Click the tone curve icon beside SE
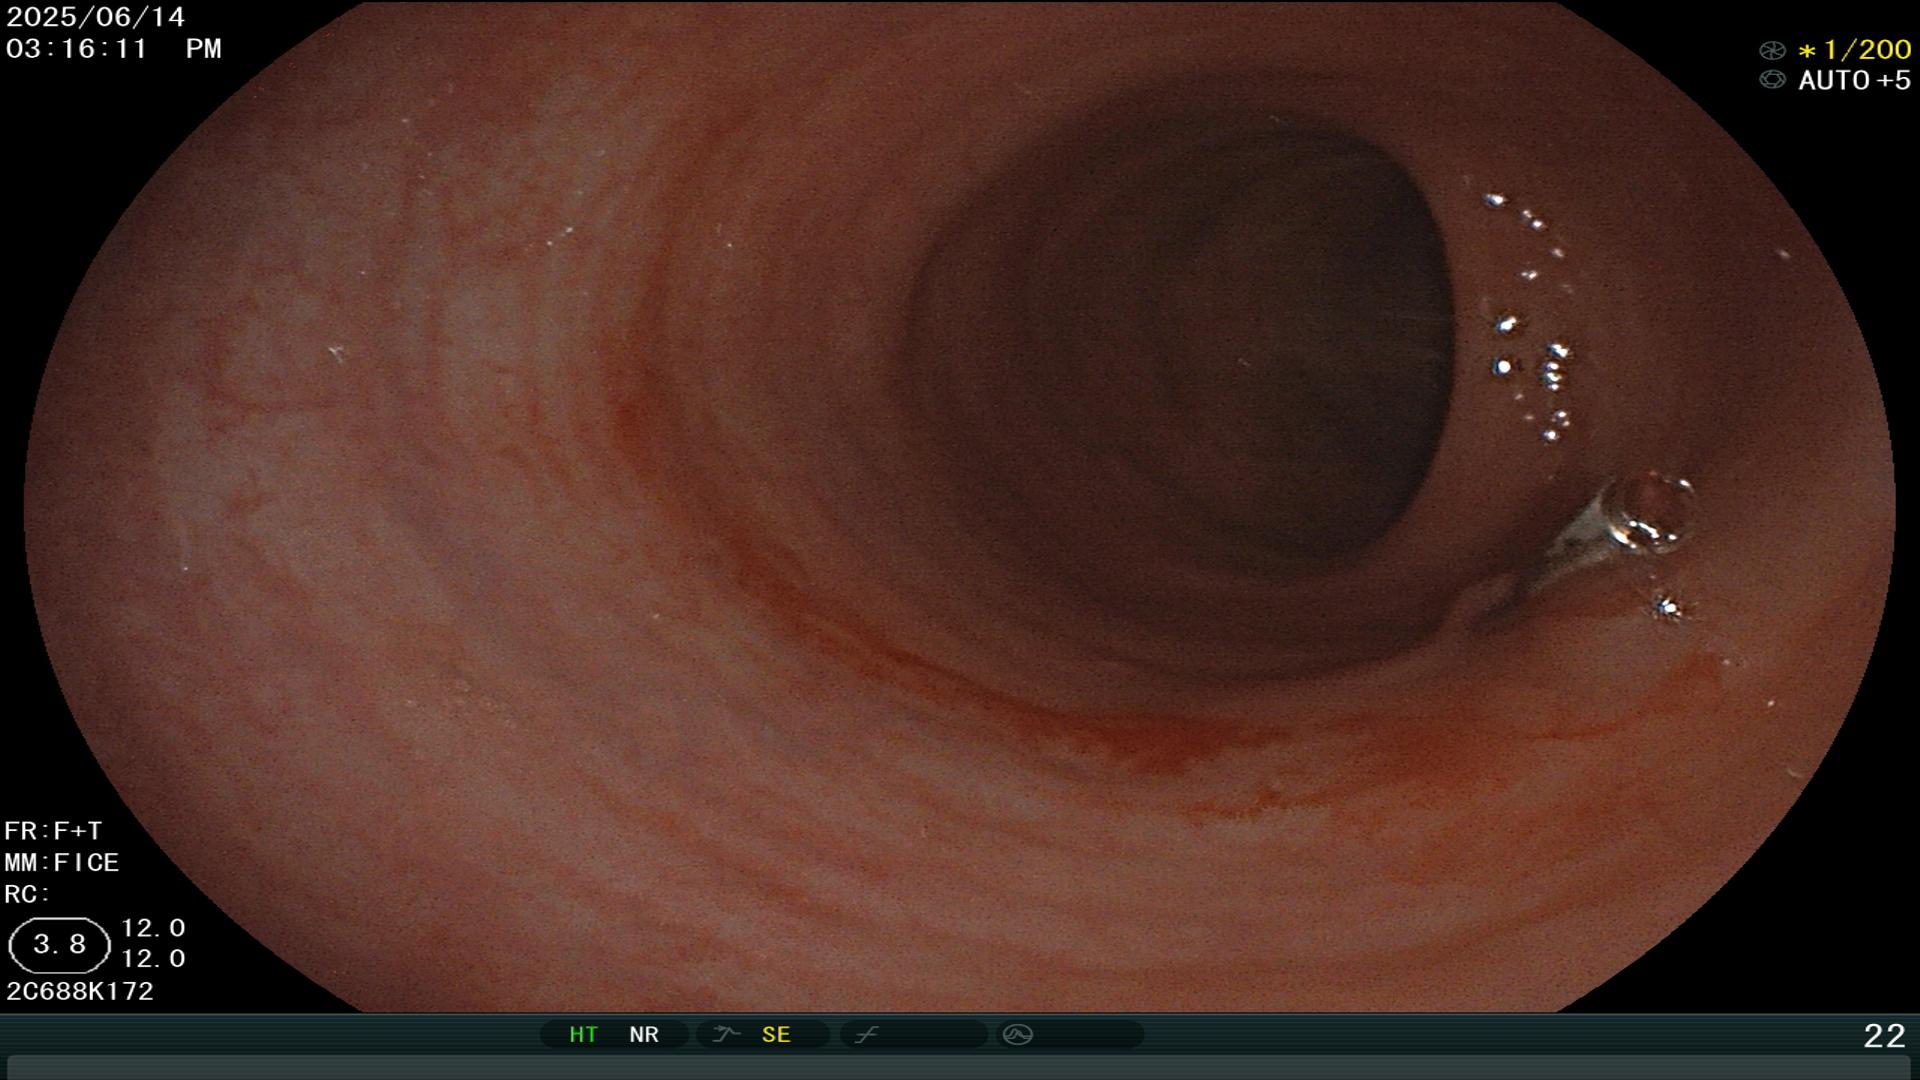The height and width of the screenshot is (1080, 1920). click(726, 1034)
